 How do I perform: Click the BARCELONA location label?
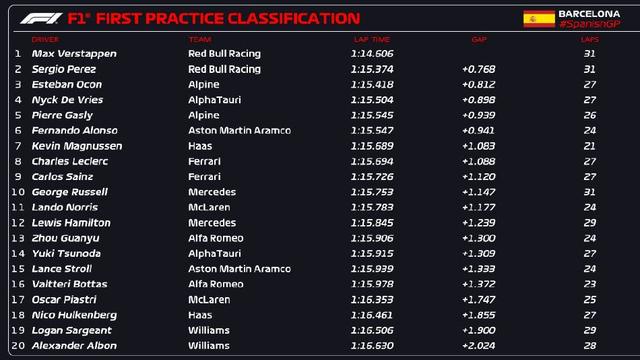click(589, 14)
